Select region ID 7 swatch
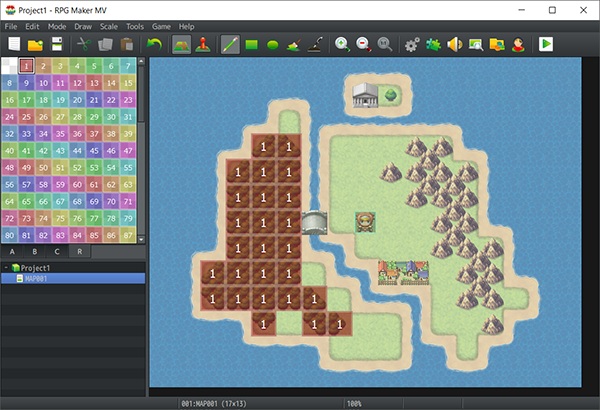 click(128, 66)
